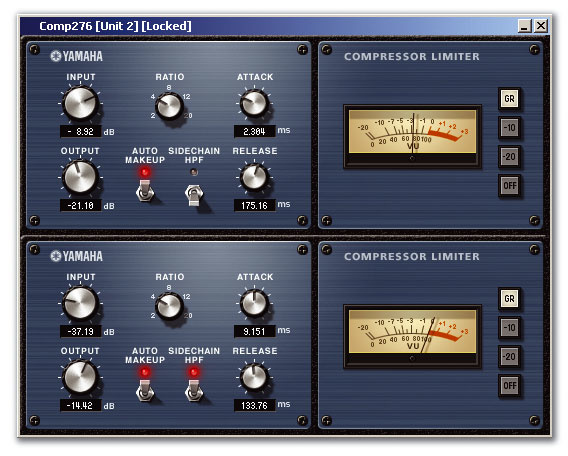The image size is (568, 456).
Task: Click the lower SIDECHAIN HPF red LED
Action: point(194,372)
